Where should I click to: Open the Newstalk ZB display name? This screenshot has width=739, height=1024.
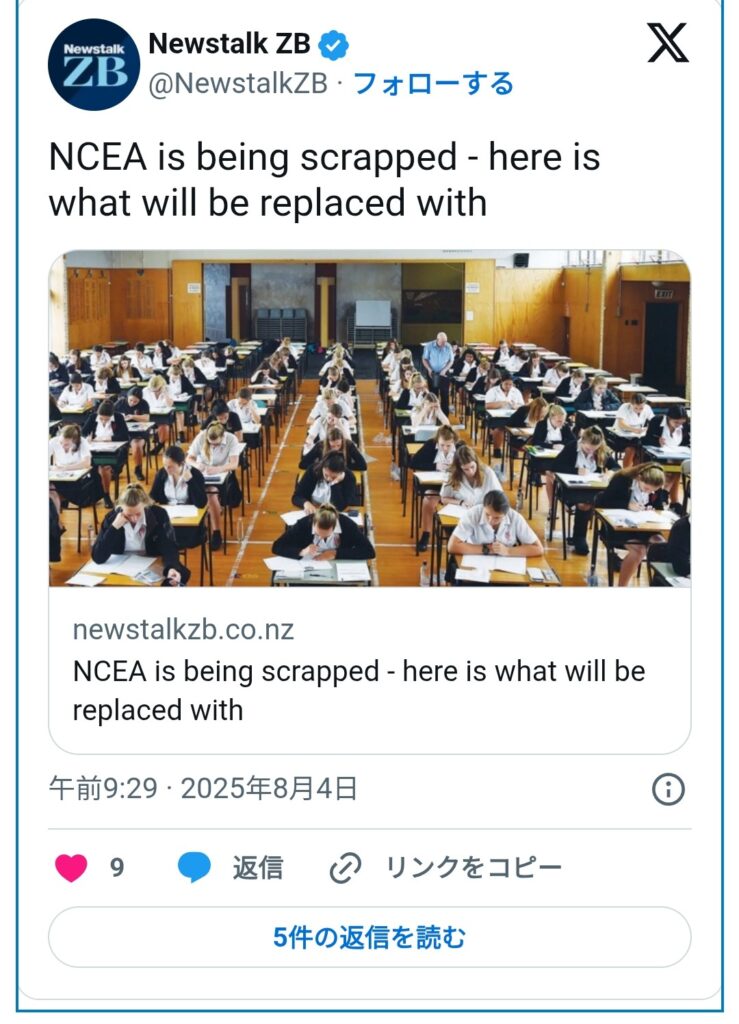coord(229,44)
